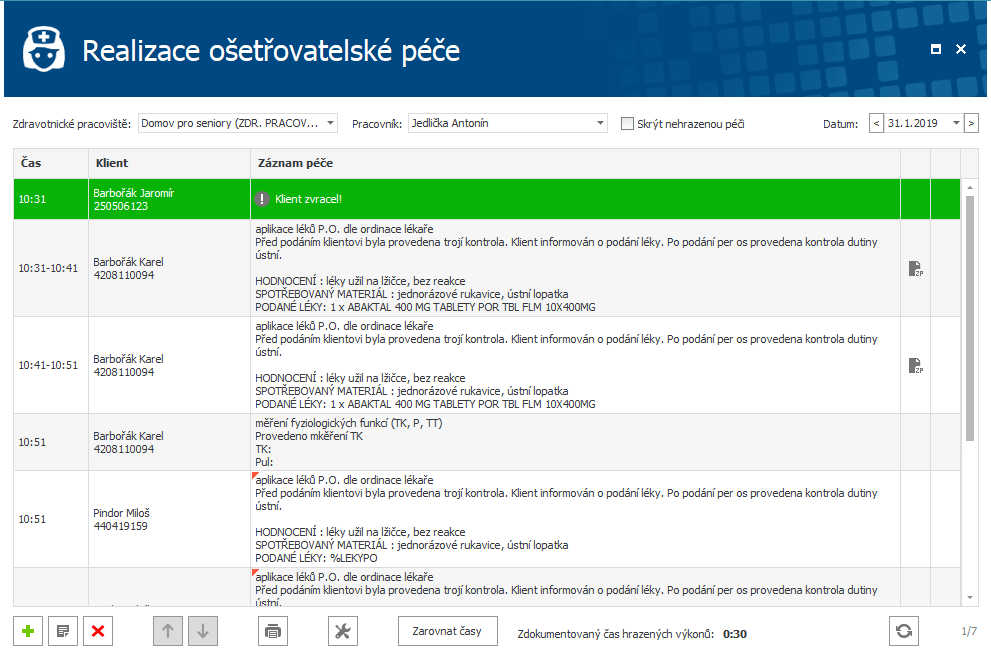Sort by the Klient column header

point(169,163)
